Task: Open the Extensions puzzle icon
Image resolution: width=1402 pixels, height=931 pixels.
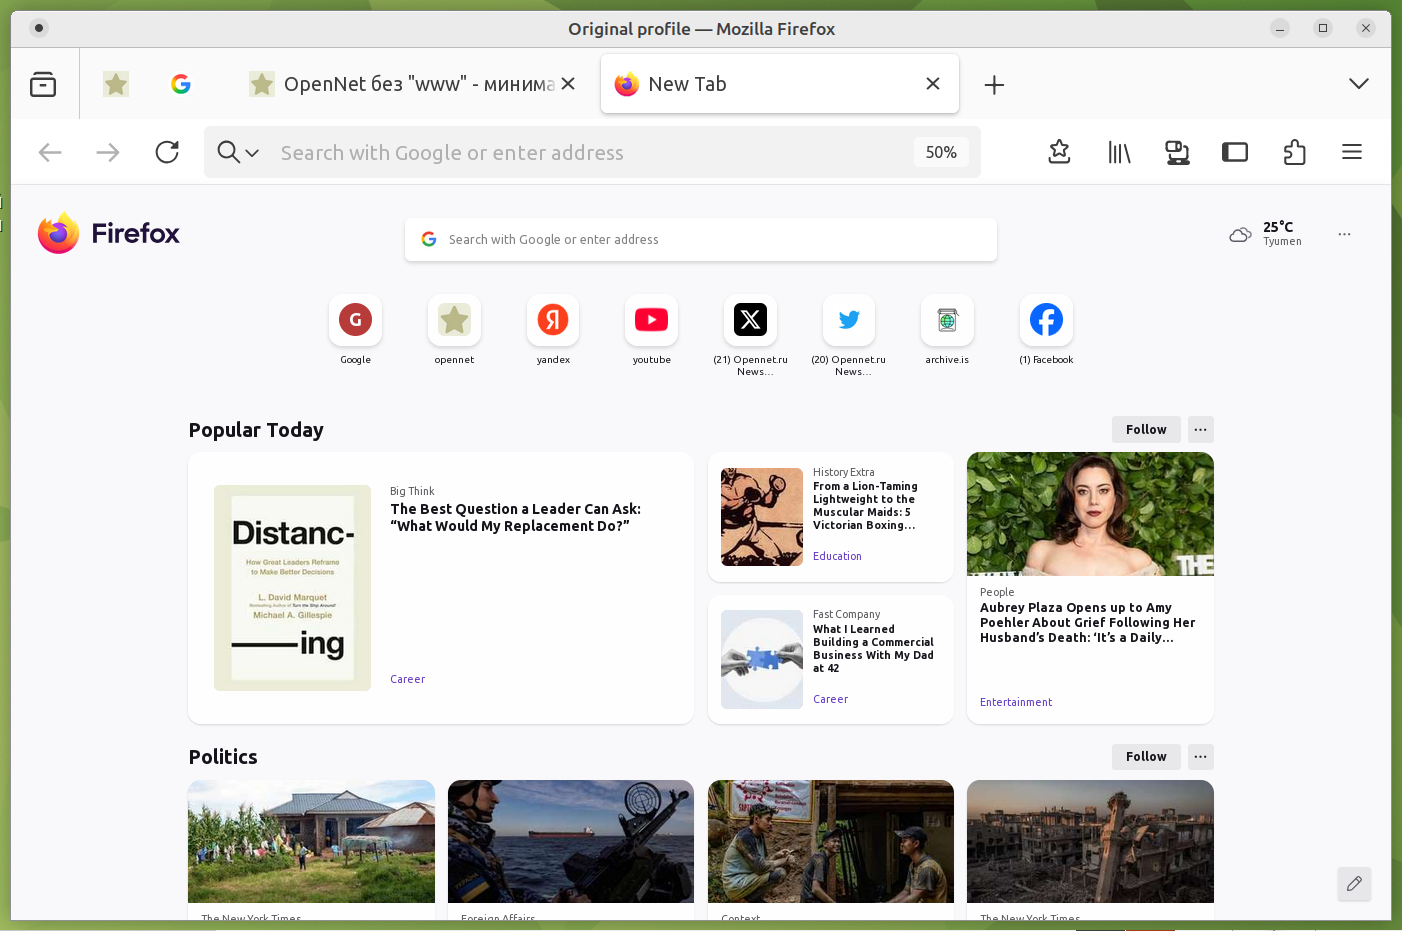Action: click(1294, 152)
